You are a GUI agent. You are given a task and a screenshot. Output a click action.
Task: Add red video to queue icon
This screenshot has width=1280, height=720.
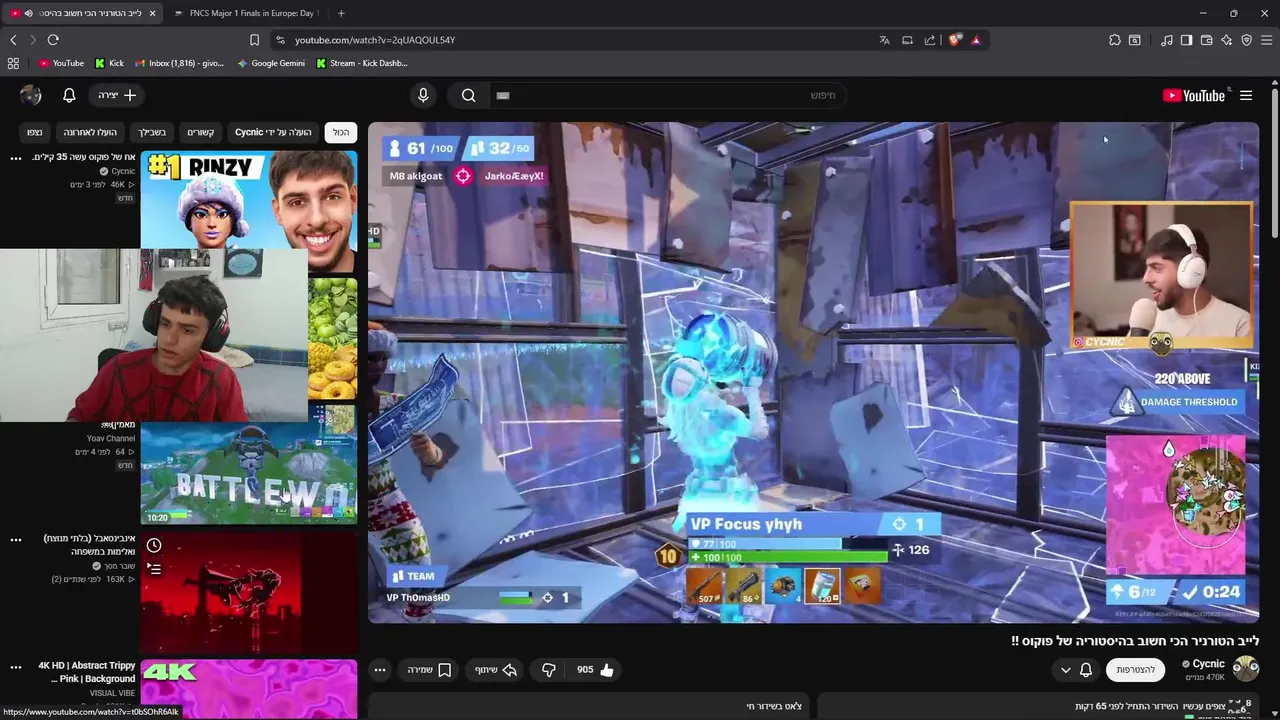coord(154,568)
